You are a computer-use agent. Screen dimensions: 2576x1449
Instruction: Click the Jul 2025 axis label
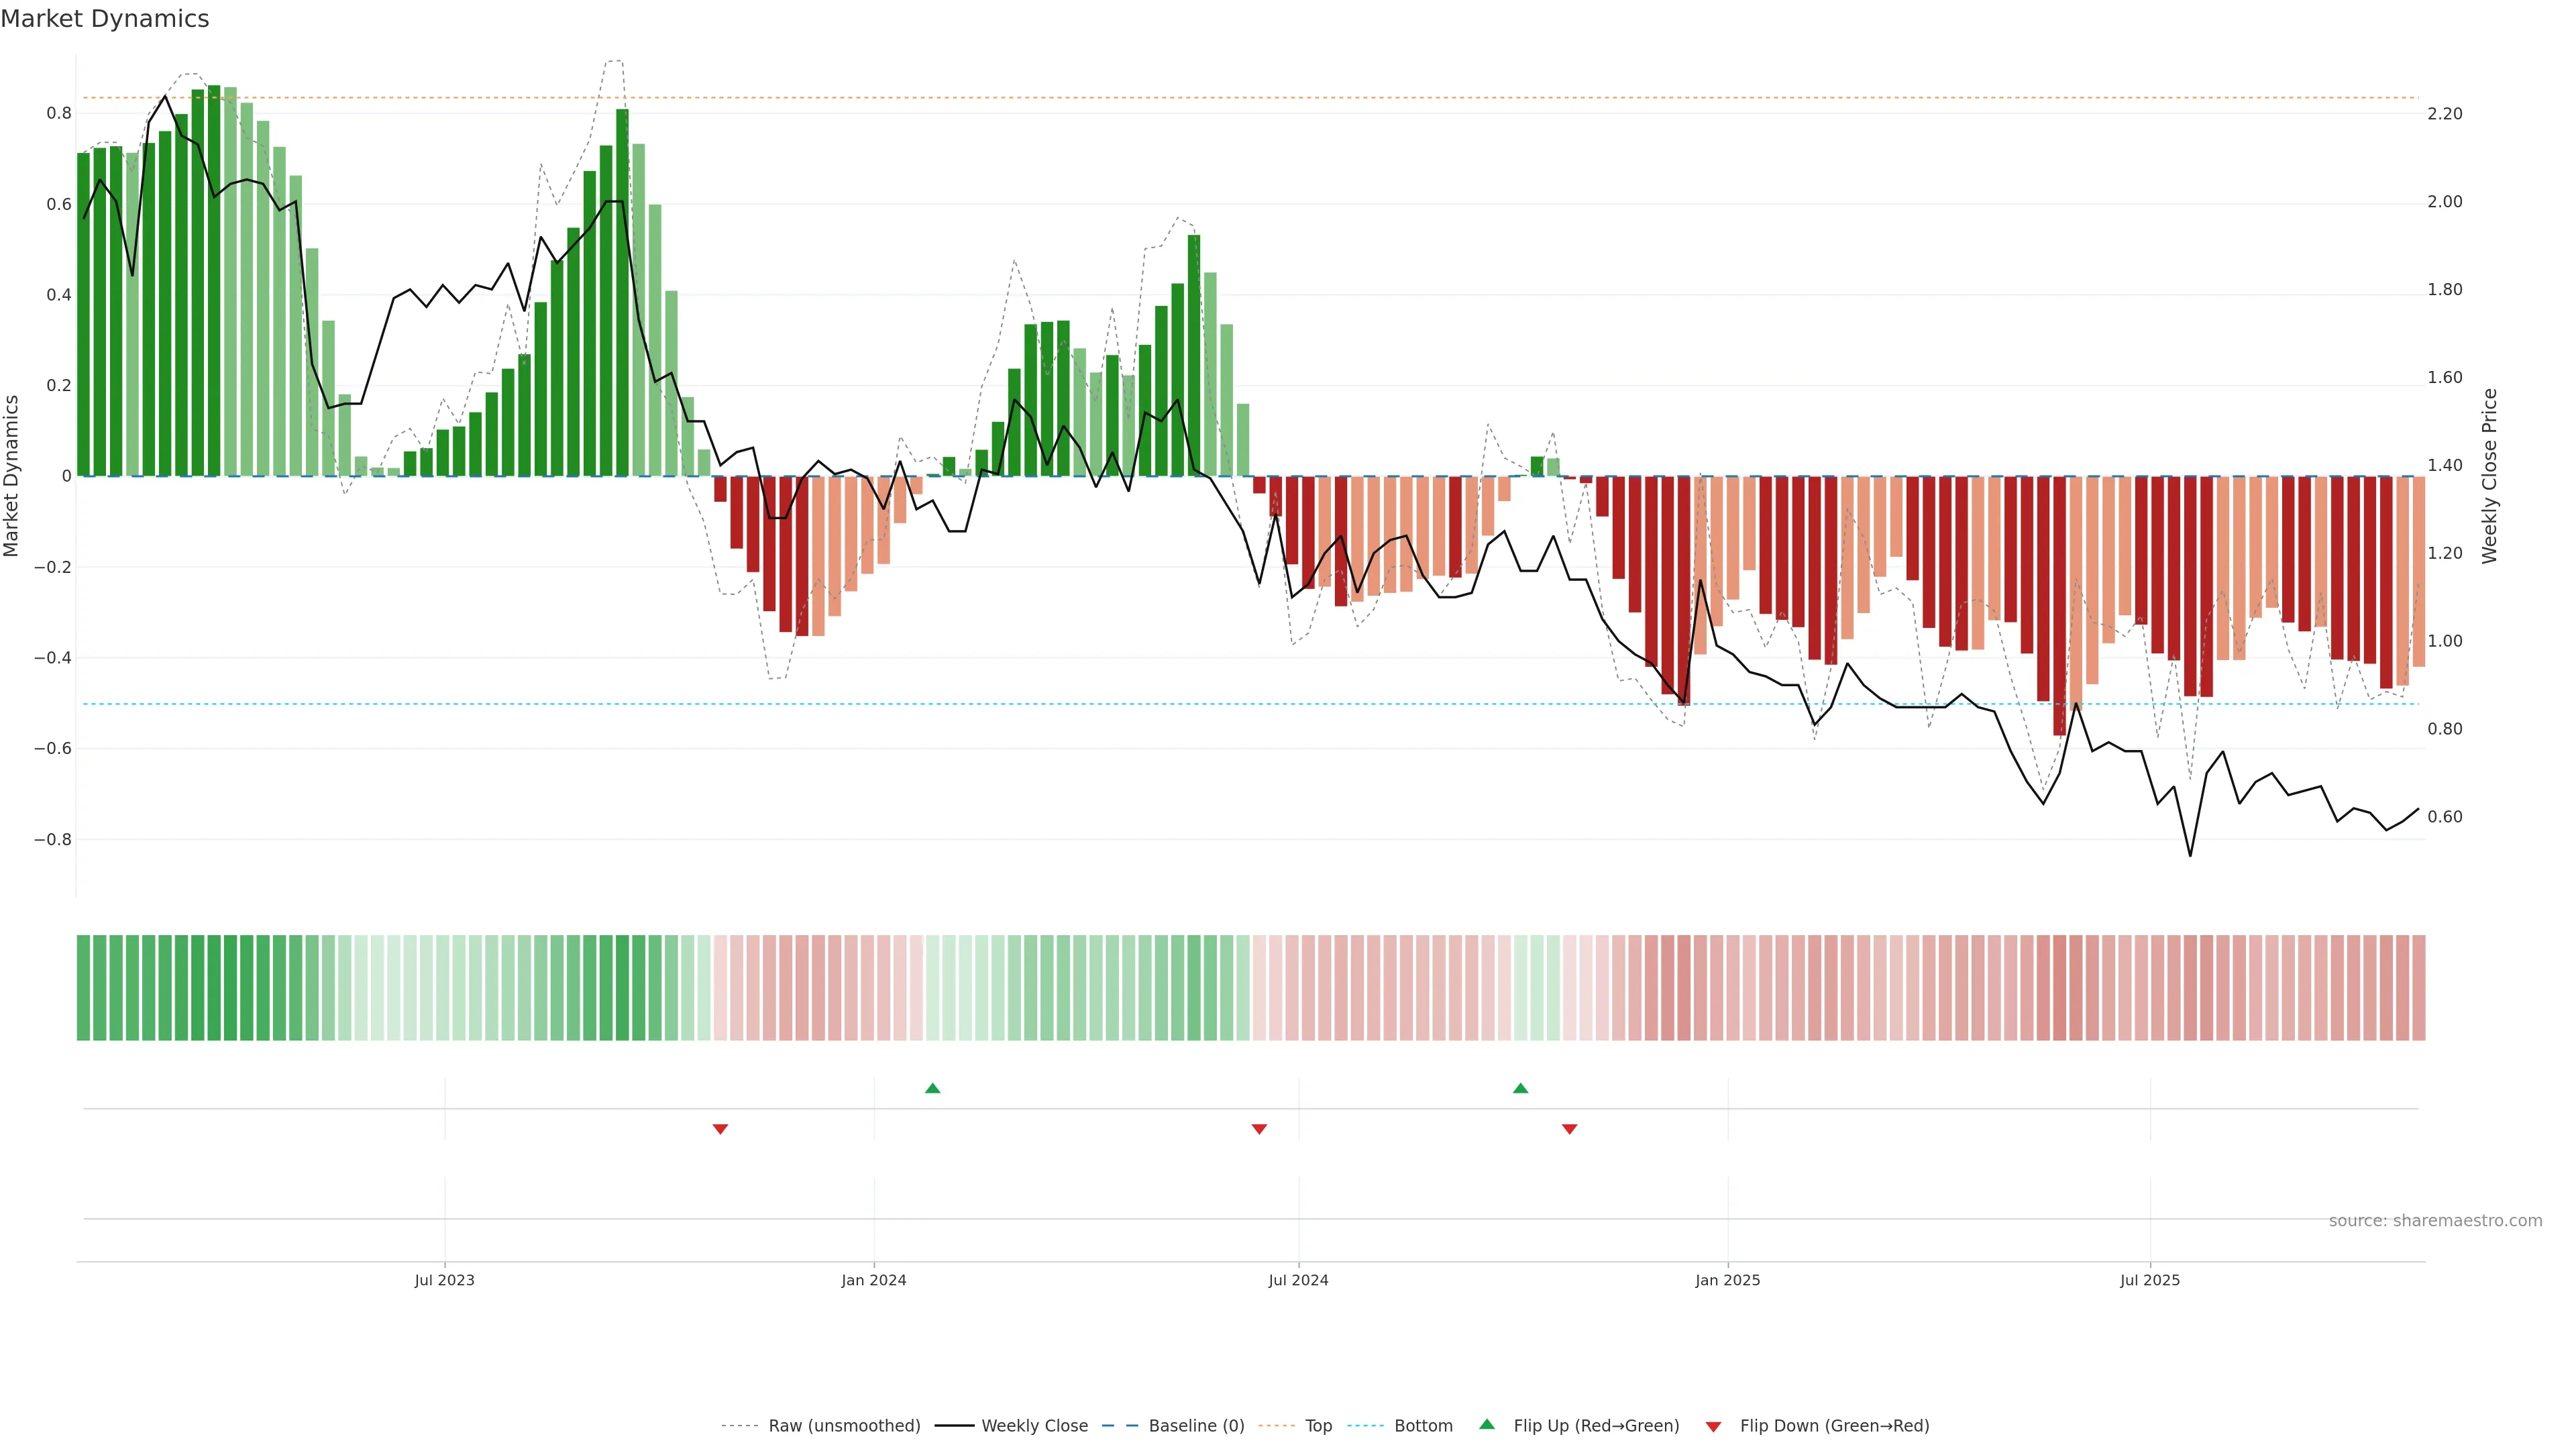[x=2149, y=1280]
